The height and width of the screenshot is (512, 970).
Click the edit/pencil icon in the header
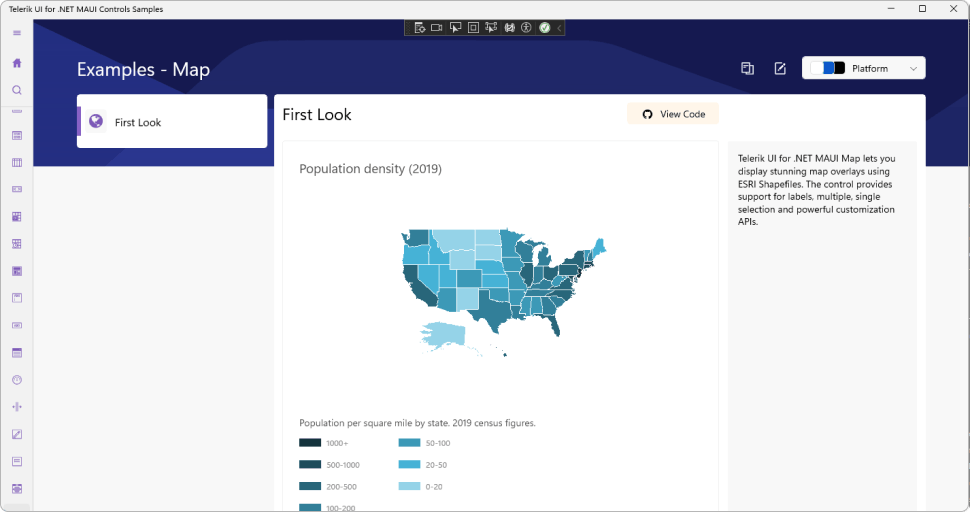point(780,69)
